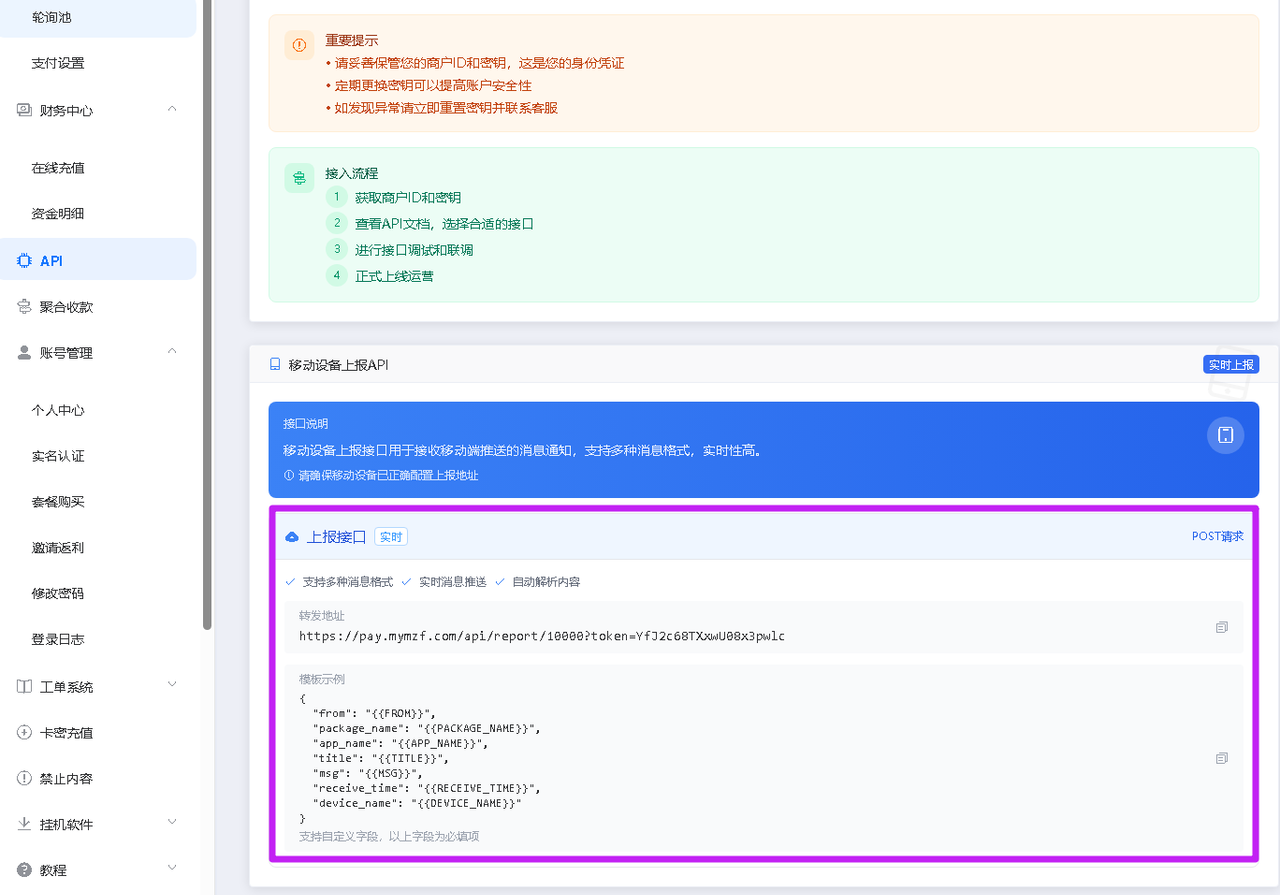Copy the 转发地址 forwarding URL via copy icon
Image resolution: width=1280 pixels, height=895 pixels.
click(x=1221, y=626)
